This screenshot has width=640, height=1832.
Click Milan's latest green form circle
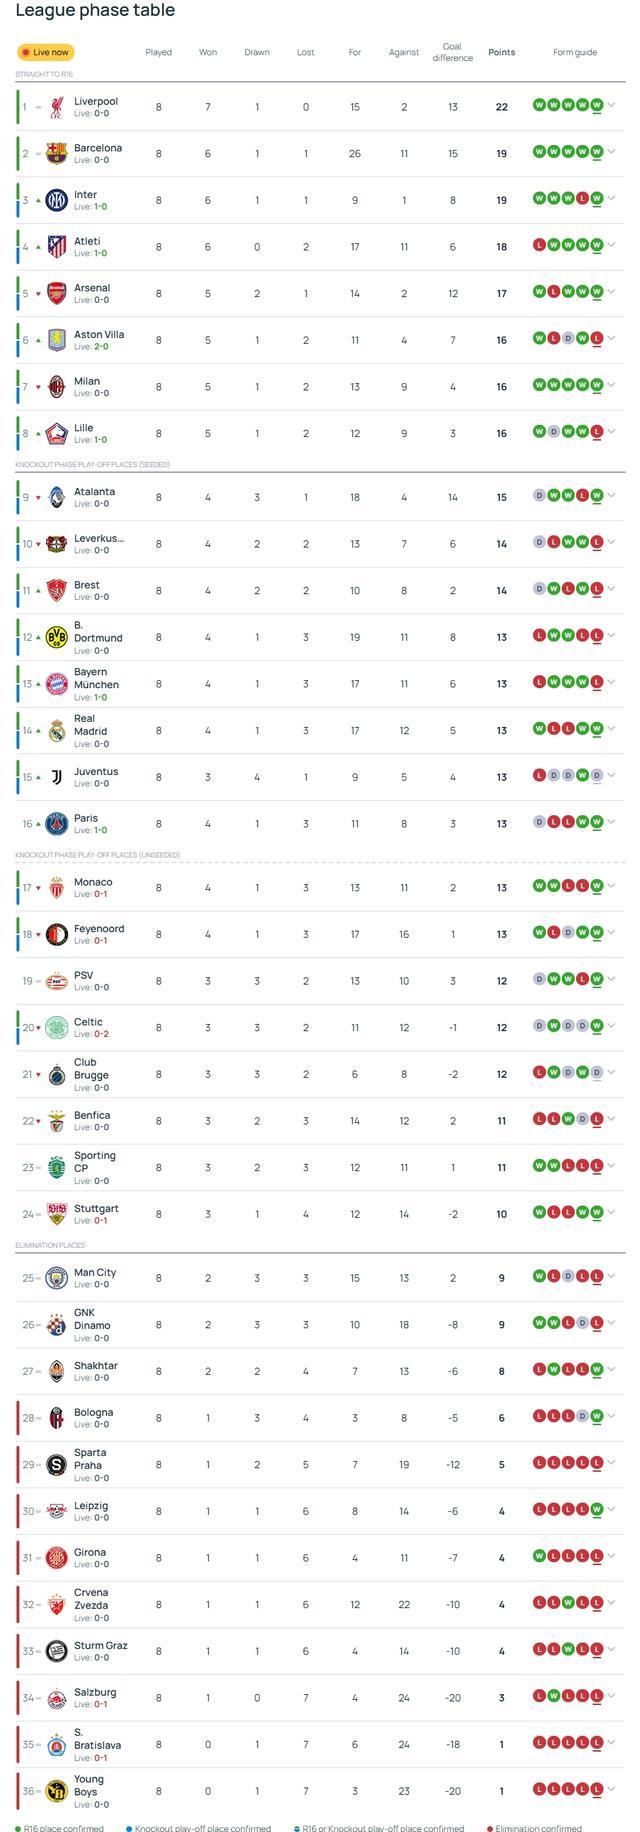tap(597, 385)
